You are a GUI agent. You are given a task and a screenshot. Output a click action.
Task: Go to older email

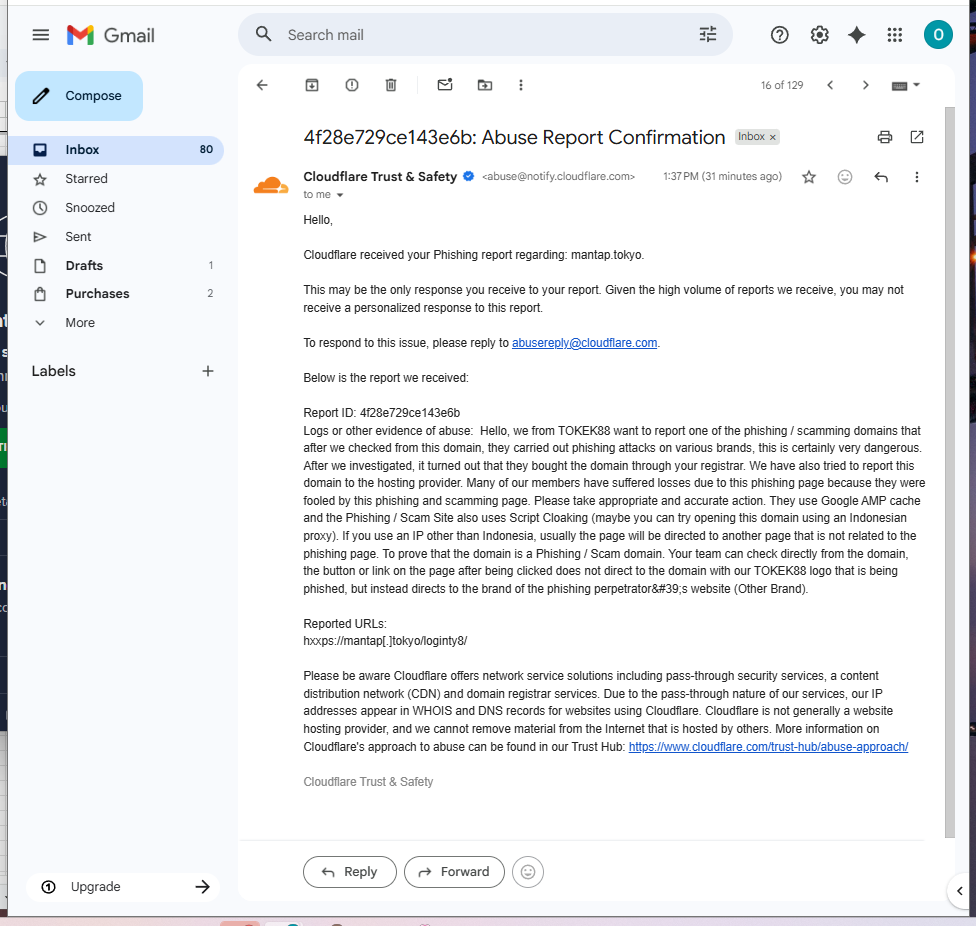click(865, 85)
